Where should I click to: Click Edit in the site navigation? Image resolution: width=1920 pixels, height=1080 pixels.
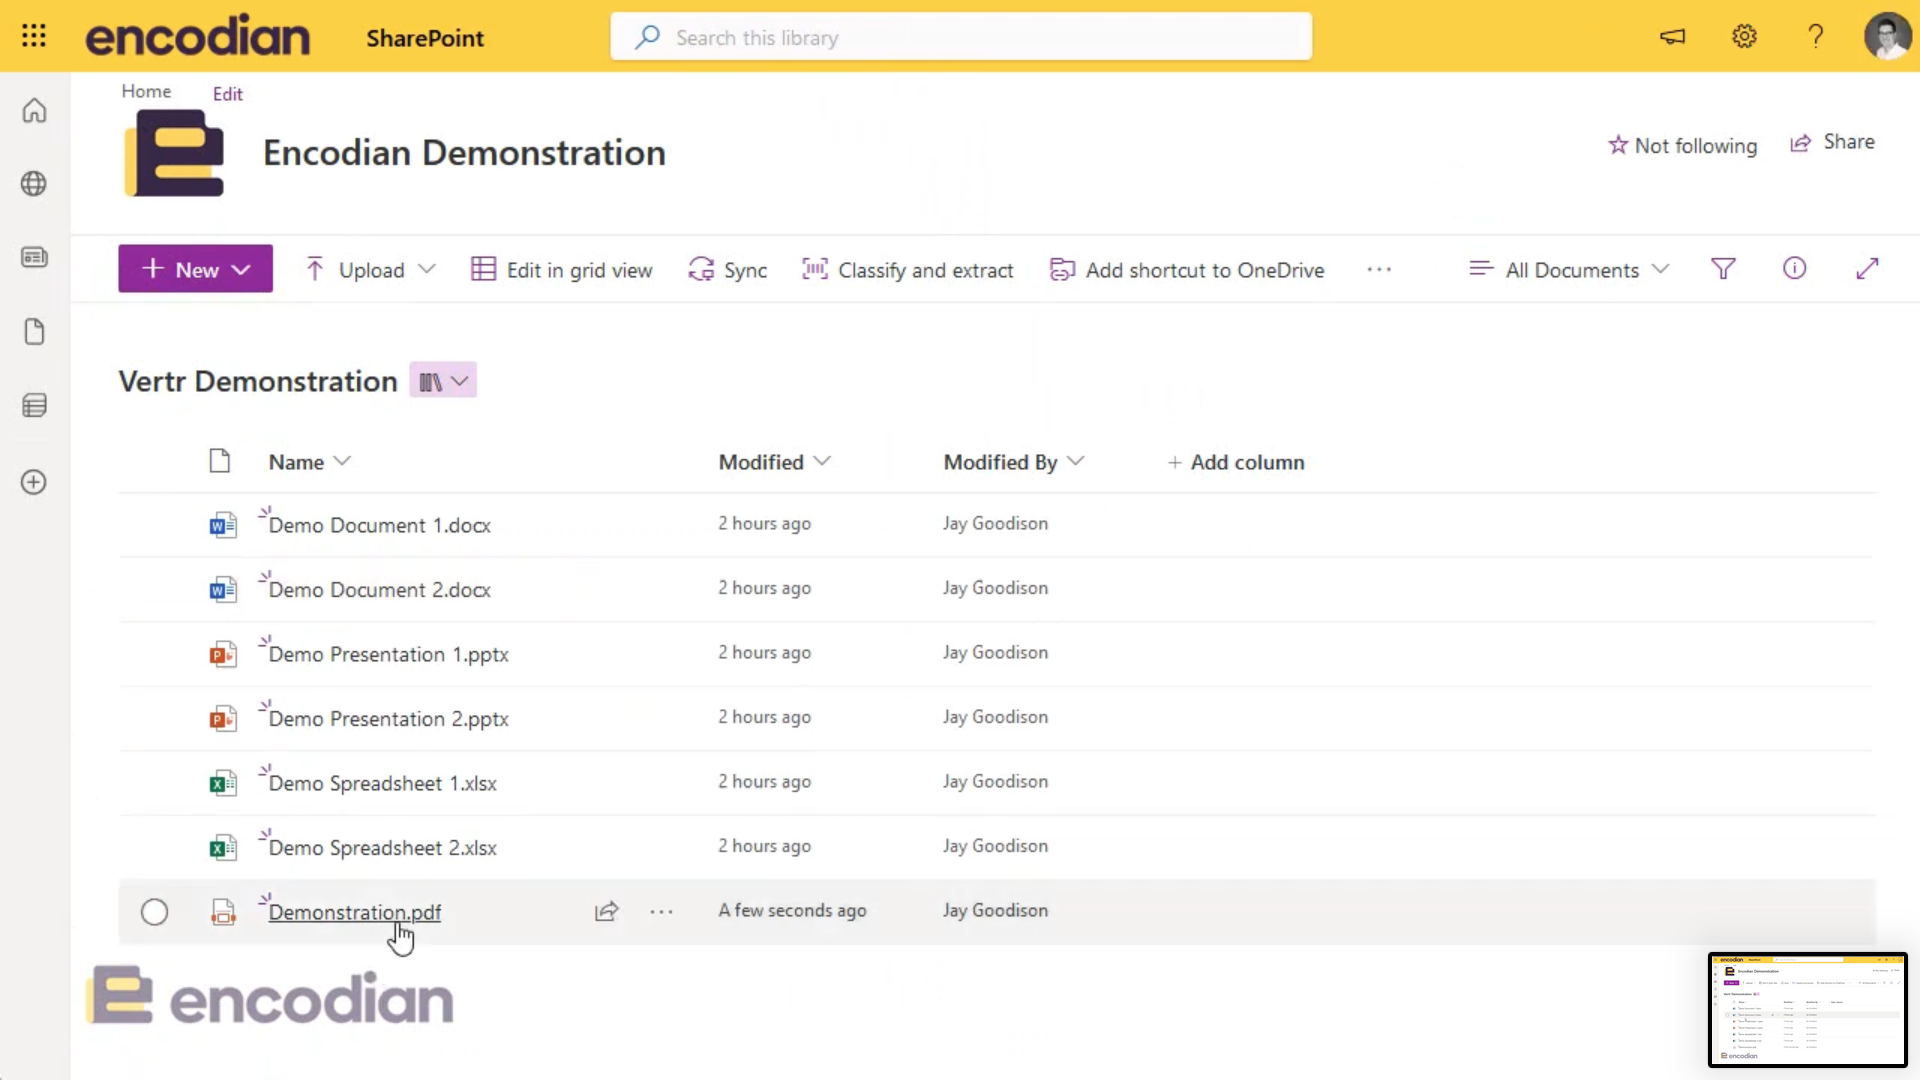(x=227, y=94)
